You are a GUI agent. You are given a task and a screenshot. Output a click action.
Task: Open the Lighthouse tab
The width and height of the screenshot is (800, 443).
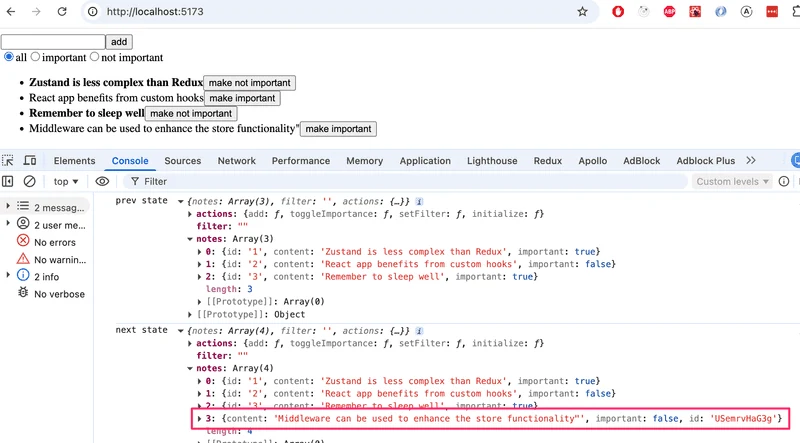tap(492, 161)
